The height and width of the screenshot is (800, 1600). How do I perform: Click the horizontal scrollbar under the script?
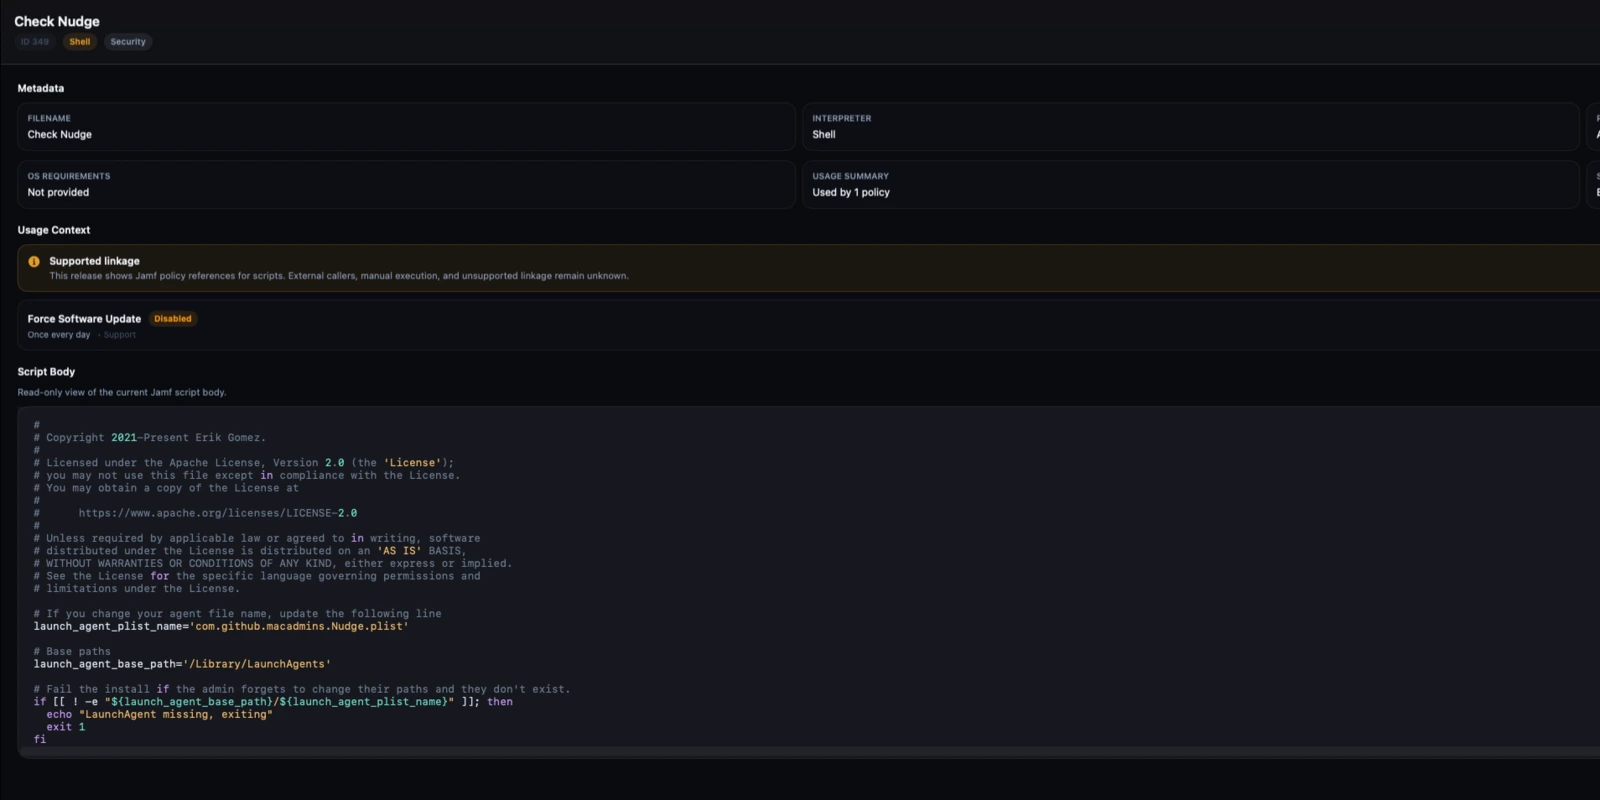809,750
